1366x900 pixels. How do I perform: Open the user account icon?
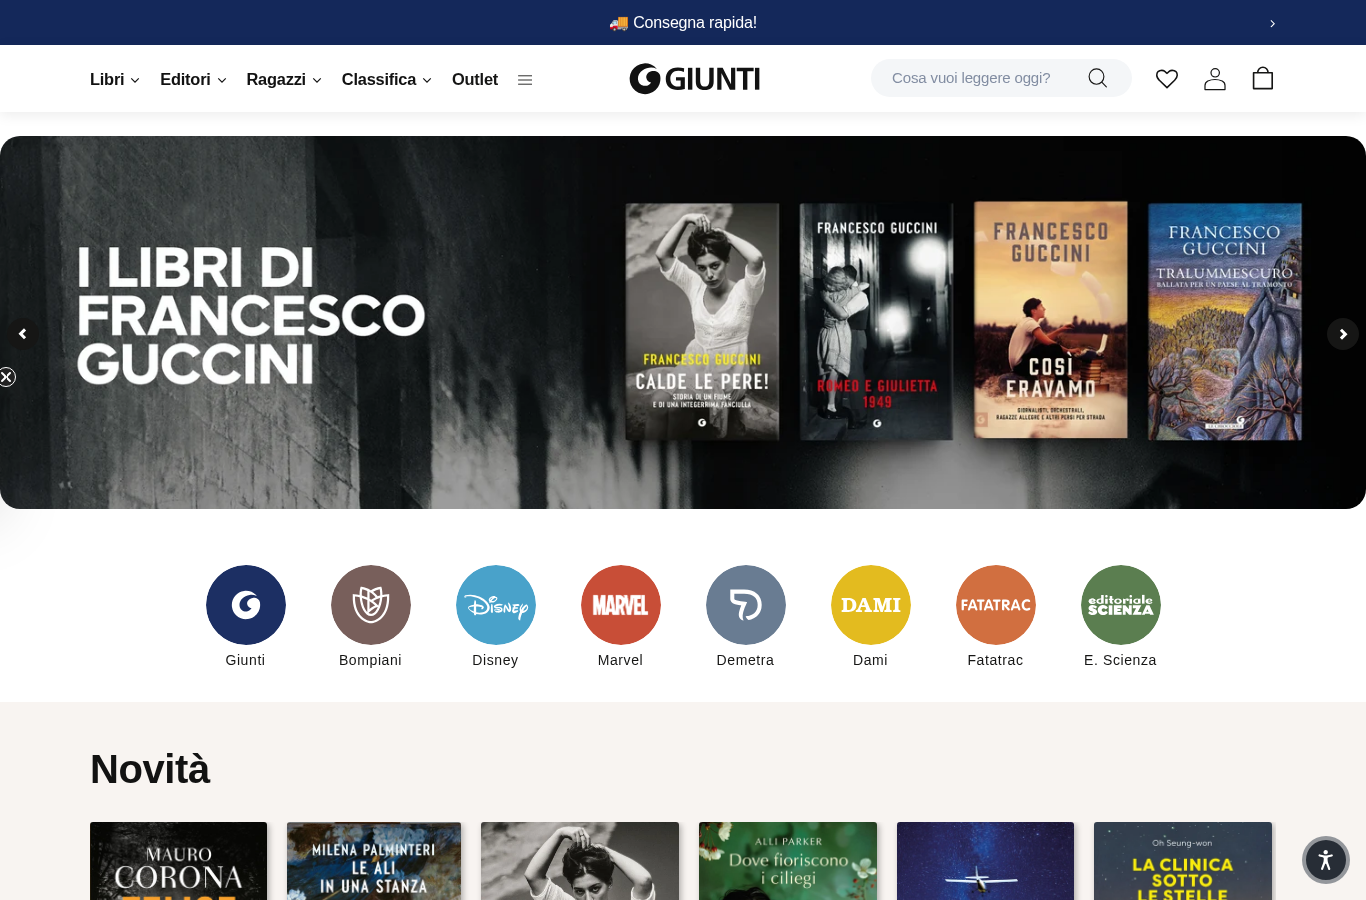click(x=1215, y=78)
